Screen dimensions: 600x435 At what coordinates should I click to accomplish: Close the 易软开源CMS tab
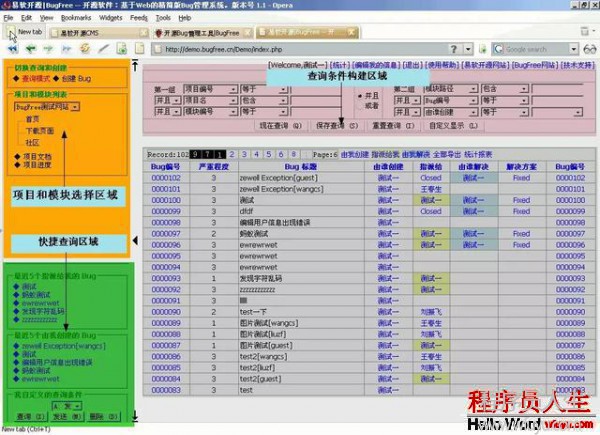[143, 33]
